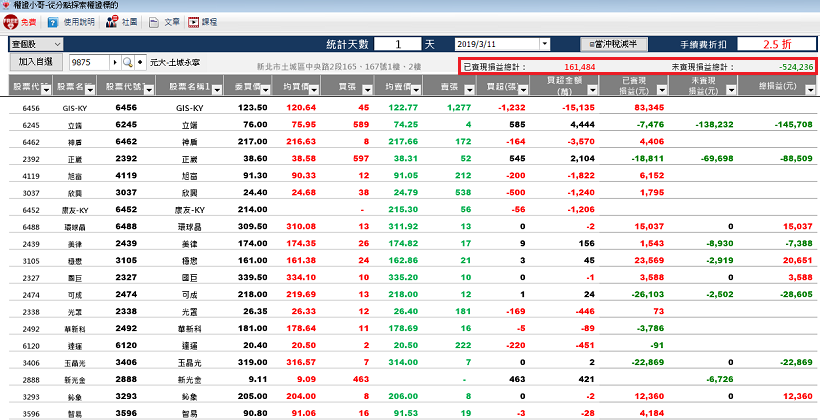Click 康友-KY average sell price 215.30
Viewport: 820px width, 420px height.
[403, 209]
